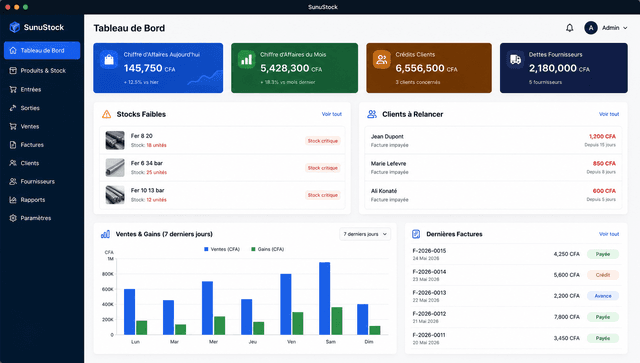
Task: Open the 7 derniers jours period dropdown
Action: (x=365, y=234)
